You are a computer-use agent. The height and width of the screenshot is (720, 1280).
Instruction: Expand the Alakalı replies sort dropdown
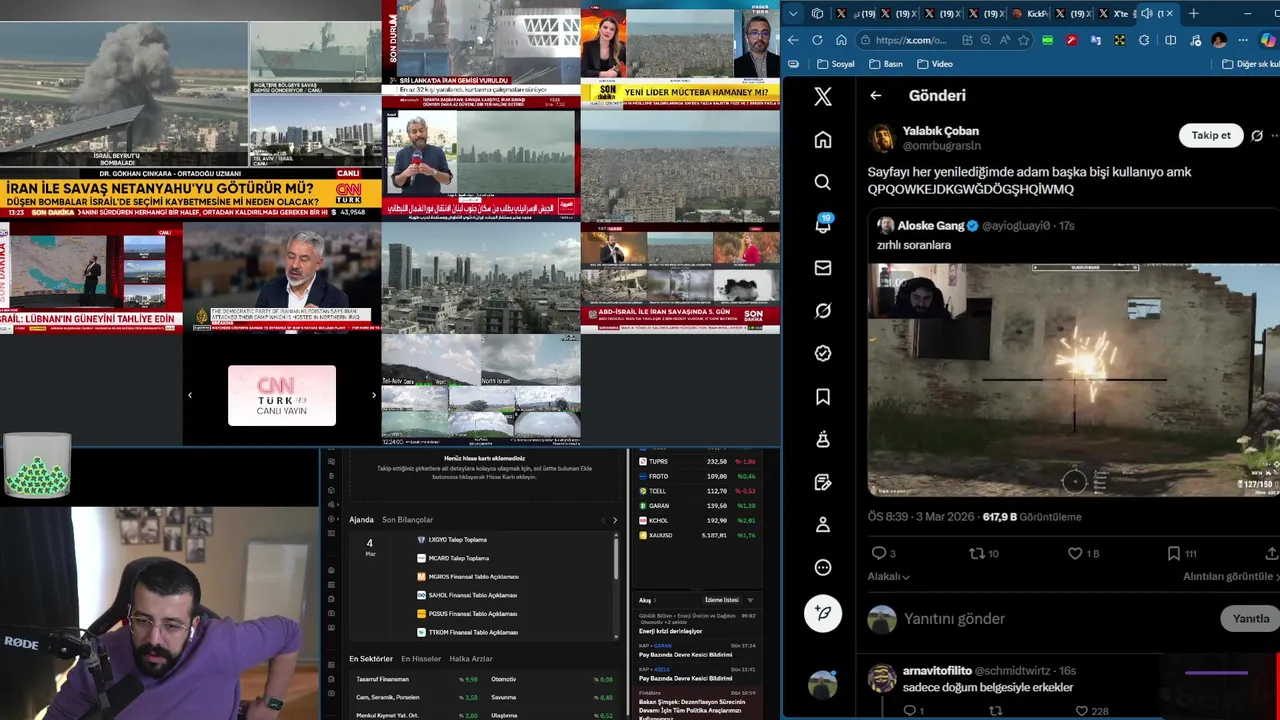click(888, 577)
